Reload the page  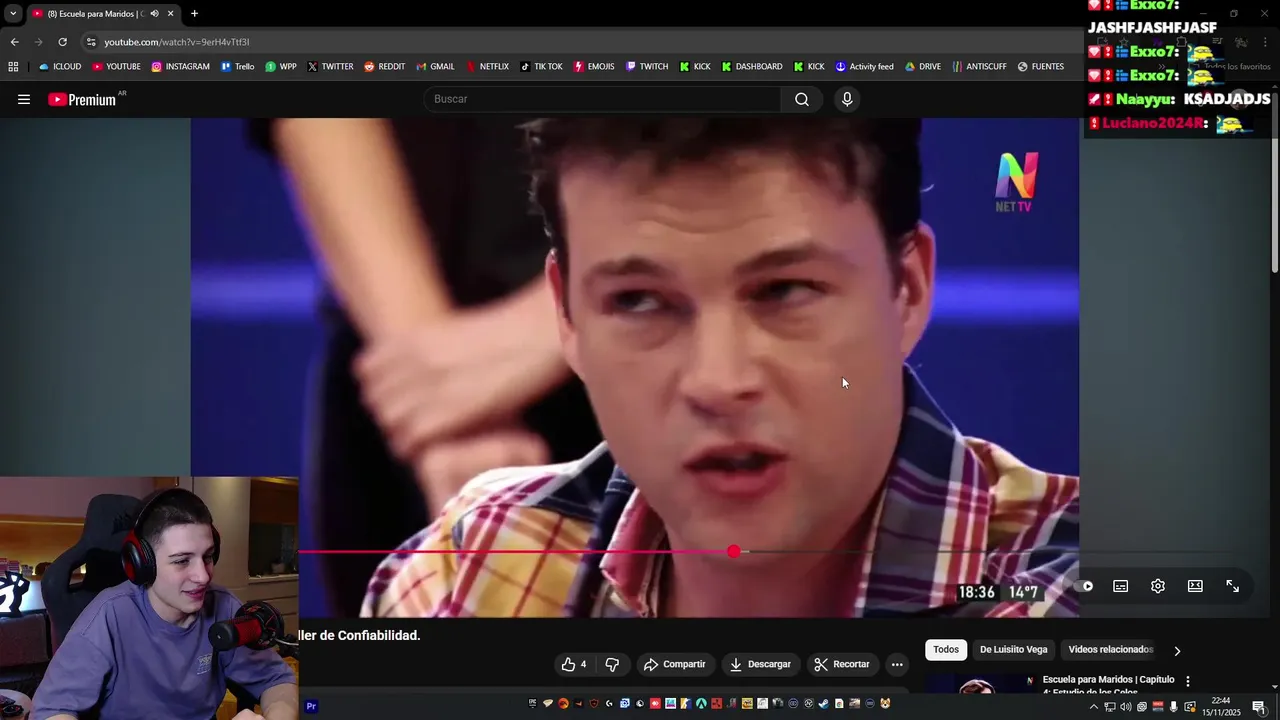(62, 42)
